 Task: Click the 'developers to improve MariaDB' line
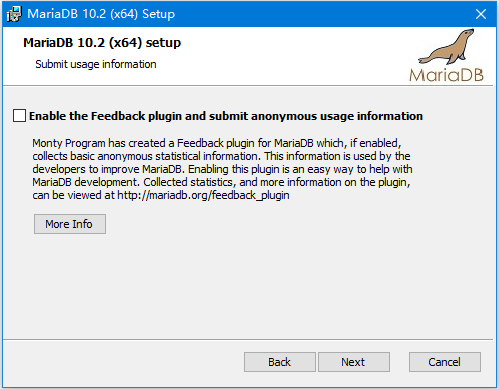point(222,169)
